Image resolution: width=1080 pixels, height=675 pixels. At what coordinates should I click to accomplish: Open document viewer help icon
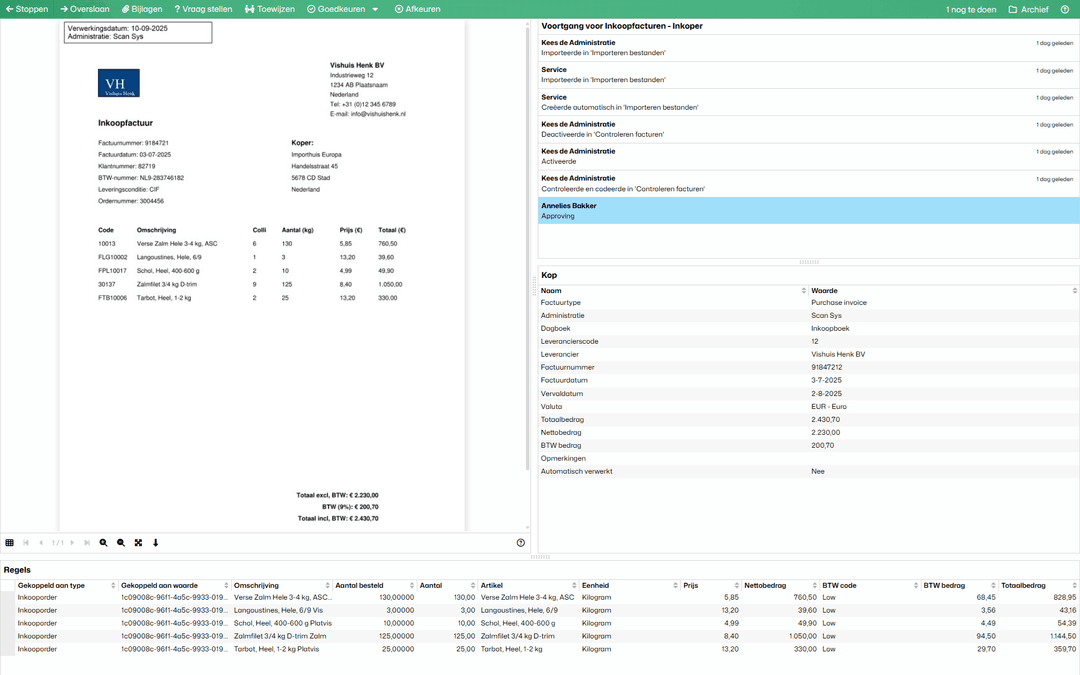pos(520,543)
